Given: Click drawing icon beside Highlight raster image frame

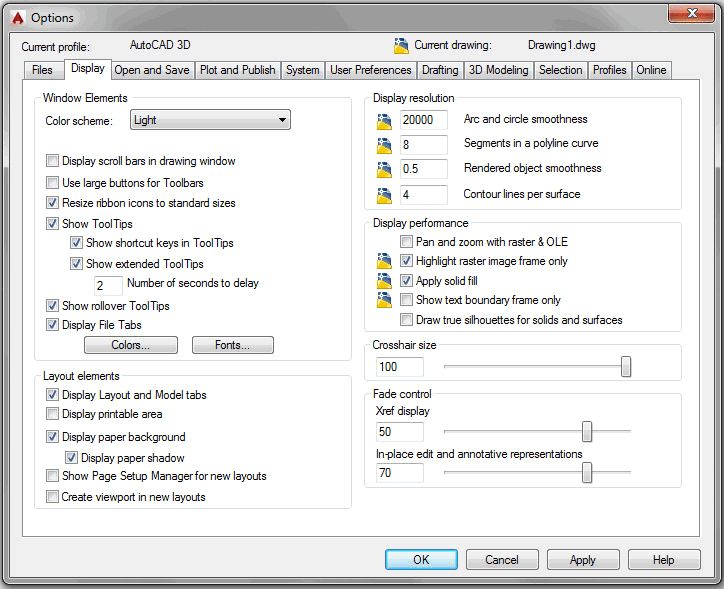Looking at the screenshot, I should coord(385,262).
